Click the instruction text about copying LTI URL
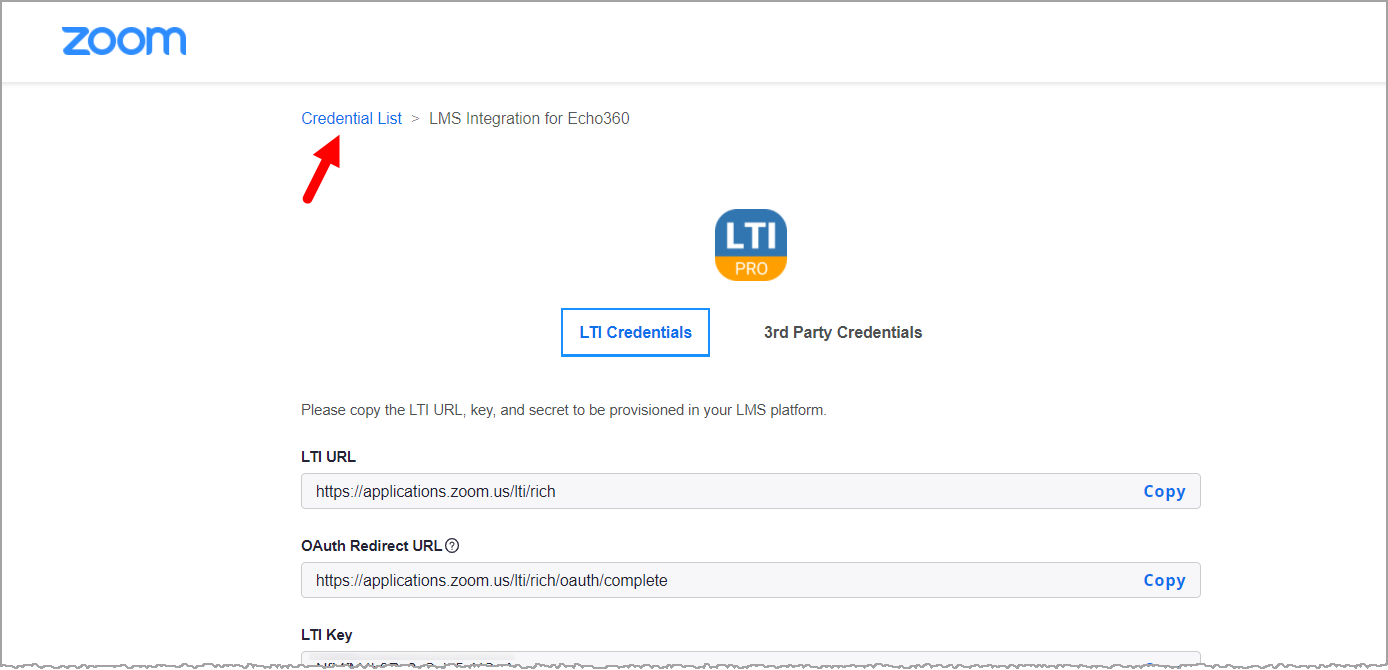Image resolution: width=1388 pixels, height=670 pixels. [563, 410]
